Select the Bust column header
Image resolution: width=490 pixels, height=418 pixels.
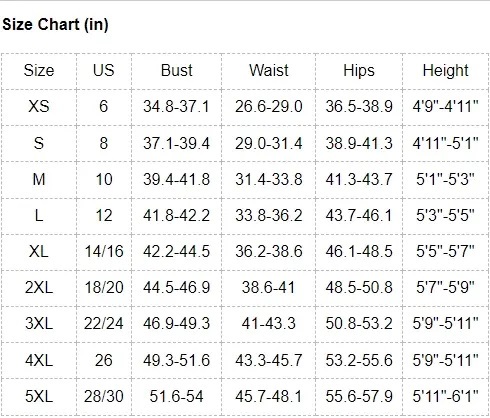[177, 70]
